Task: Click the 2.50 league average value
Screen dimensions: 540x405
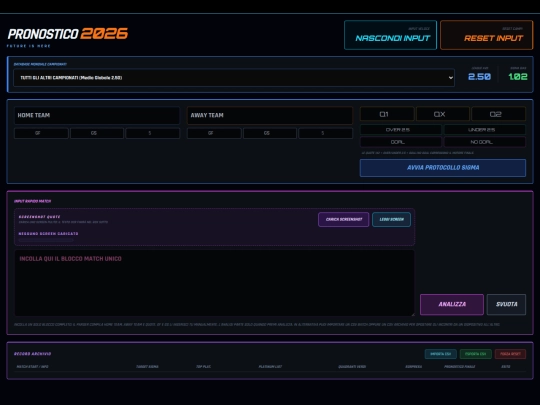Action: pos(479,76)
